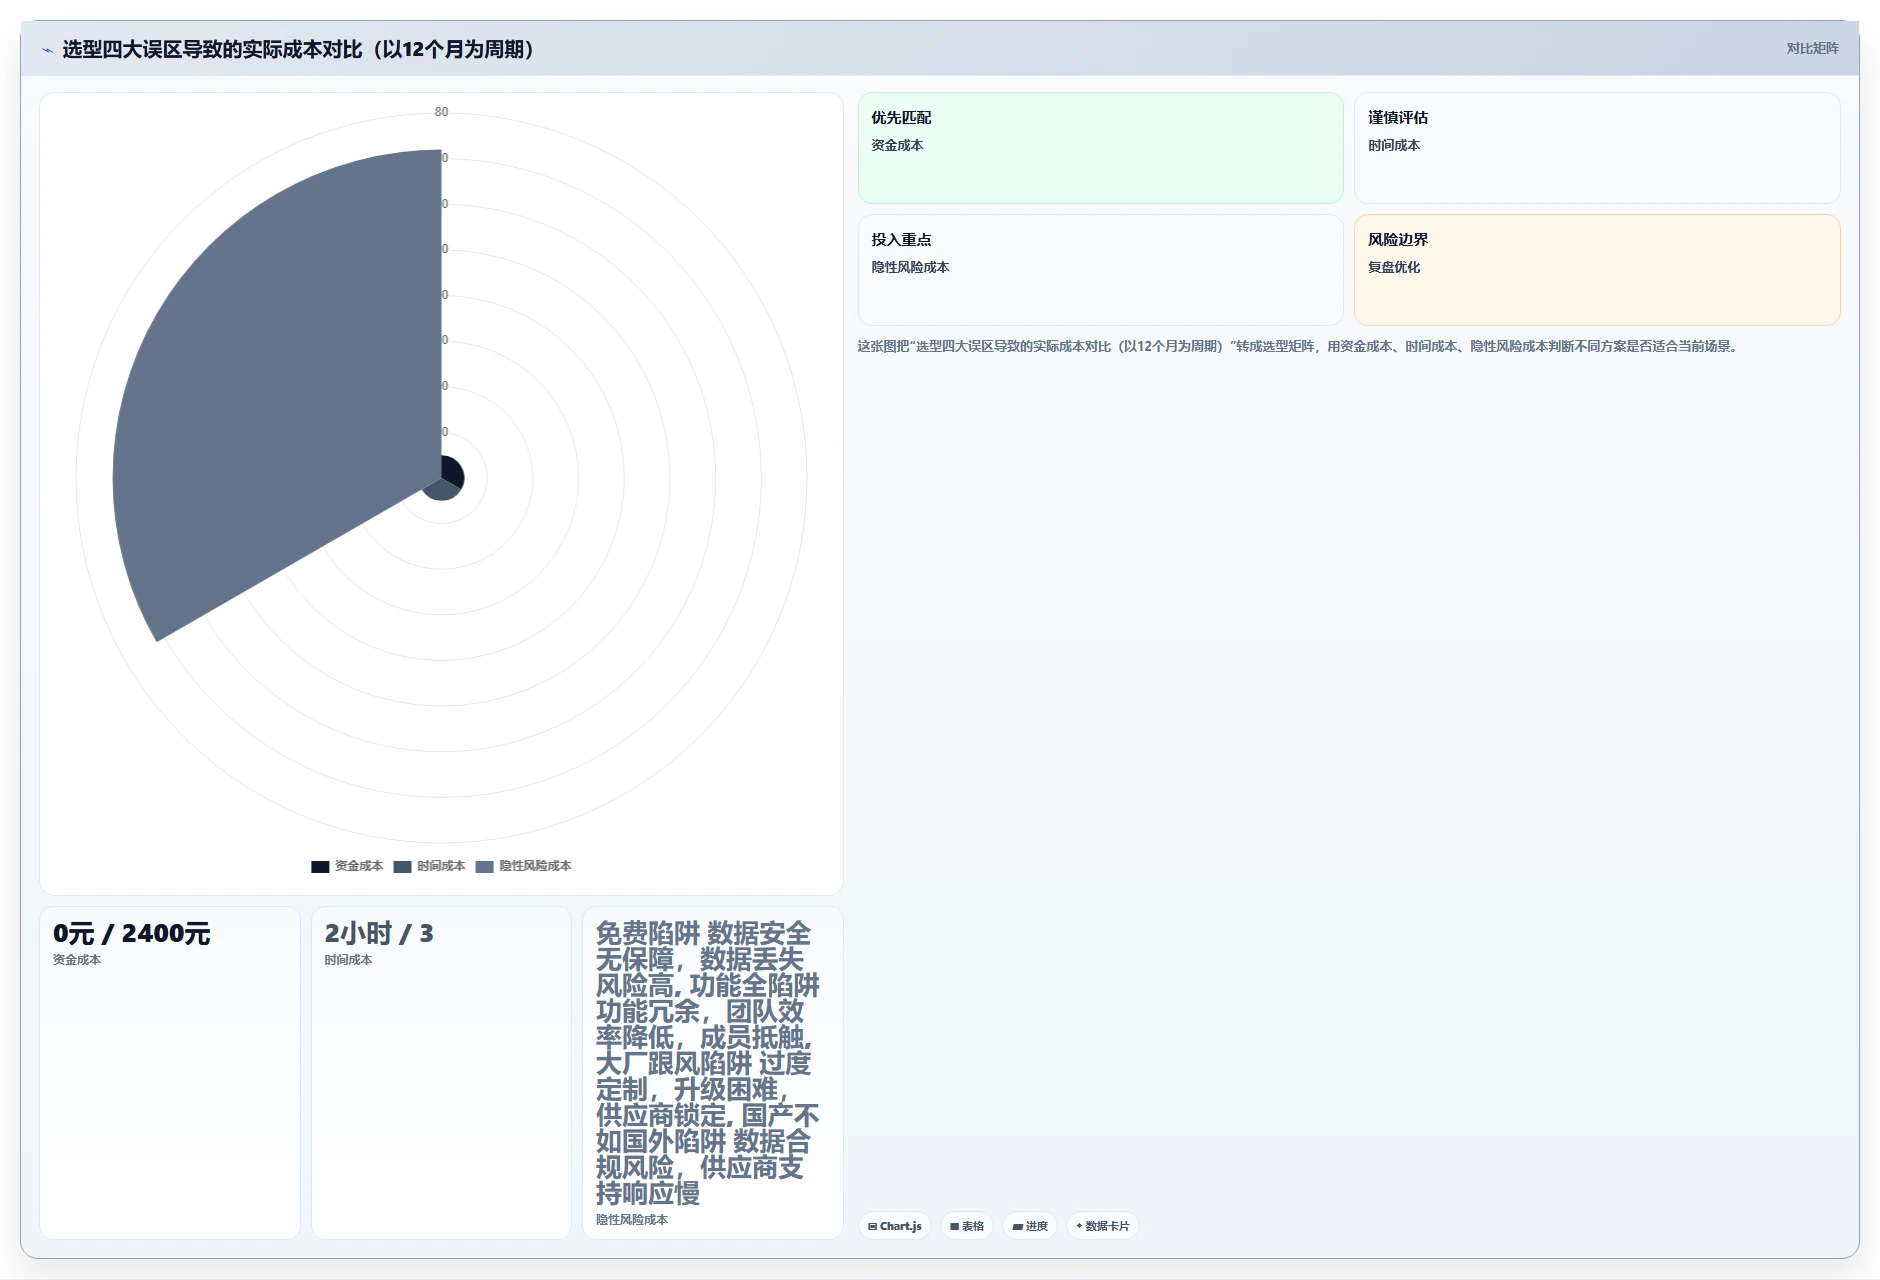Click the 对比矩阵 label in the header
This screenshot has height=1280, width=1880.
(1812, 48)
